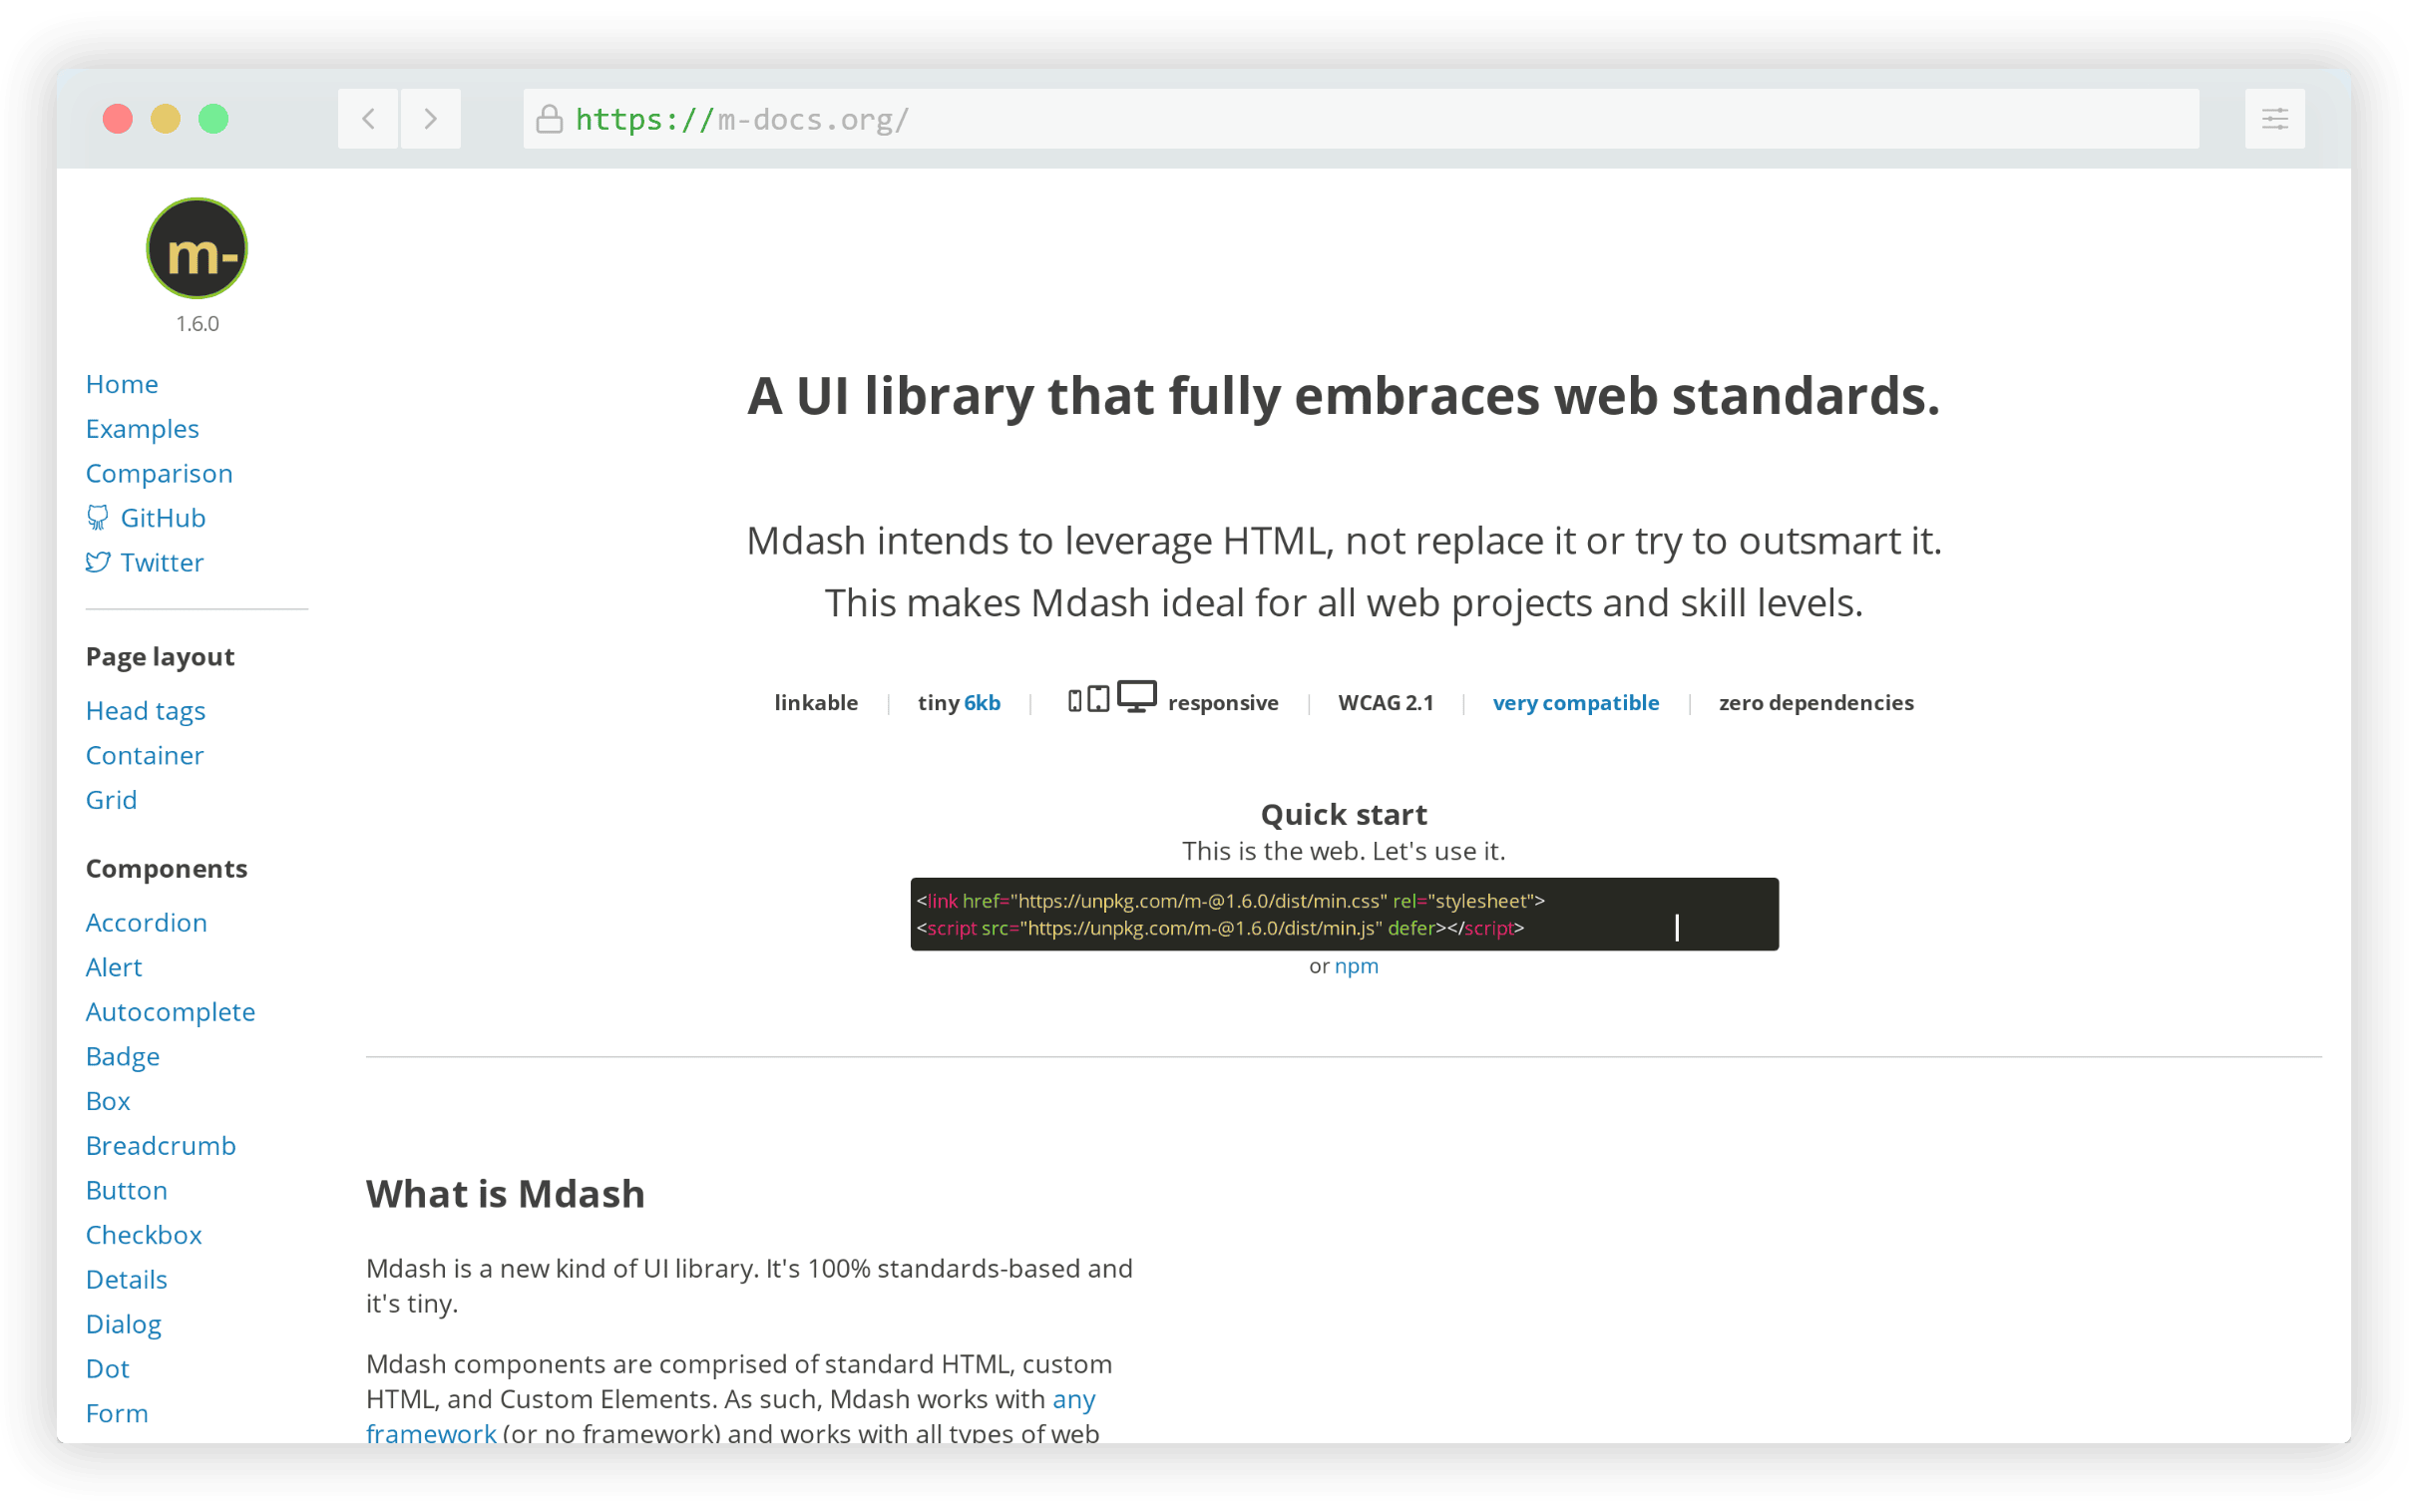Navigate to Head tags page
This screenshot has width=2409, height=1512.
(145, 711)
